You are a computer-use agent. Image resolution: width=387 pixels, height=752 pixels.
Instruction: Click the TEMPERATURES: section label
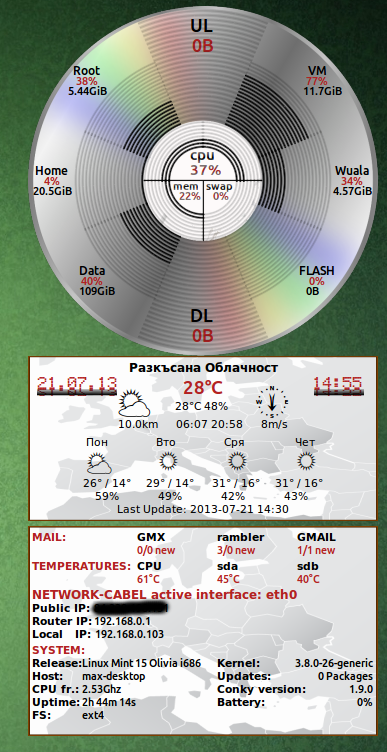coord(82,566)
